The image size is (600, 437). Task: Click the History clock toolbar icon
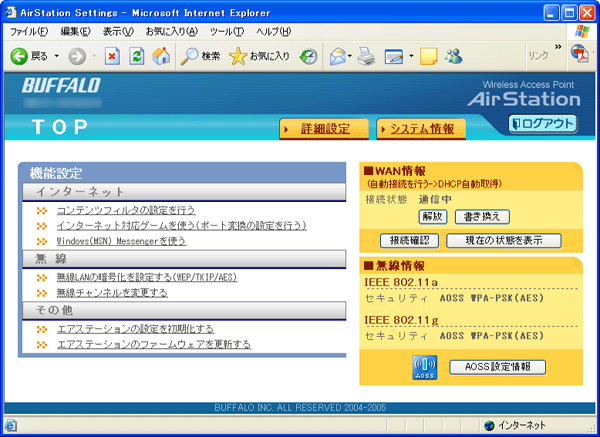pos(308,57)
